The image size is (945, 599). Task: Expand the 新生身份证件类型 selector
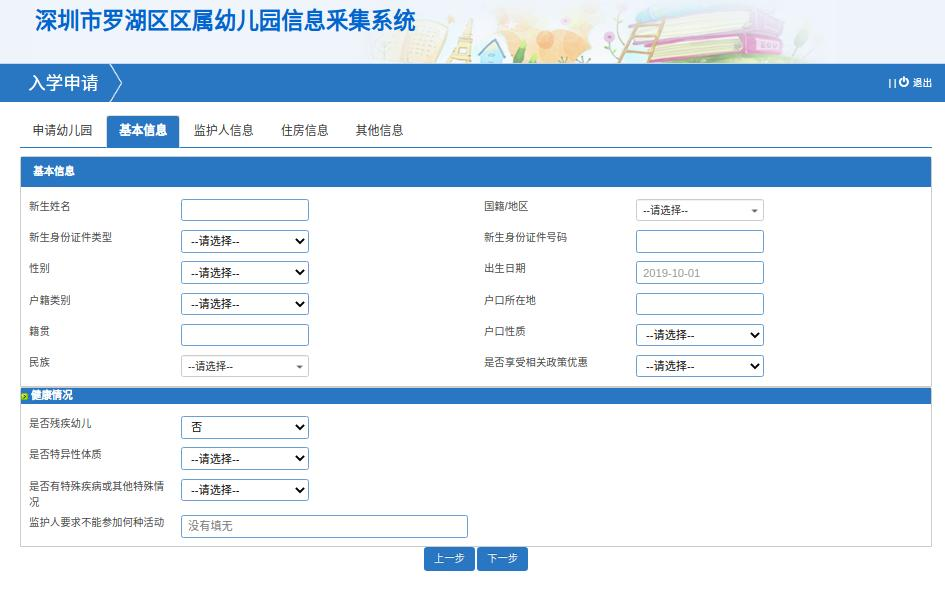click(x=244, y=240)
